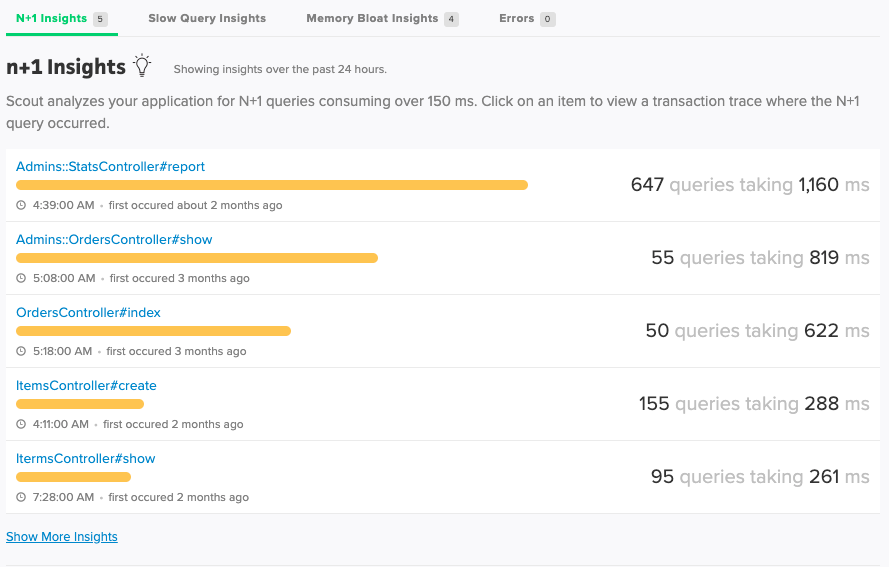
Task: Open the Slow Query Insights tab
Action: [x=207, y=18]
